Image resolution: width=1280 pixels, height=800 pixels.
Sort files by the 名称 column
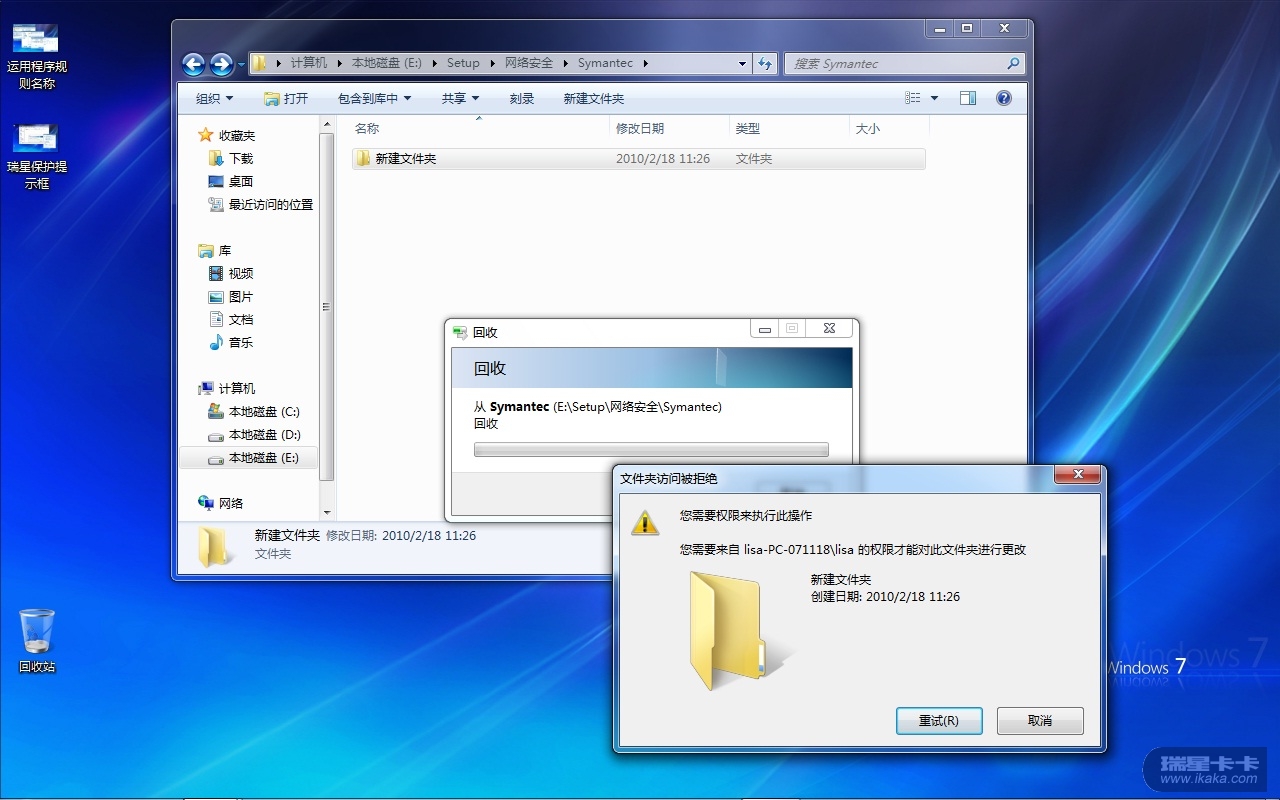click(x=478, y=128)
